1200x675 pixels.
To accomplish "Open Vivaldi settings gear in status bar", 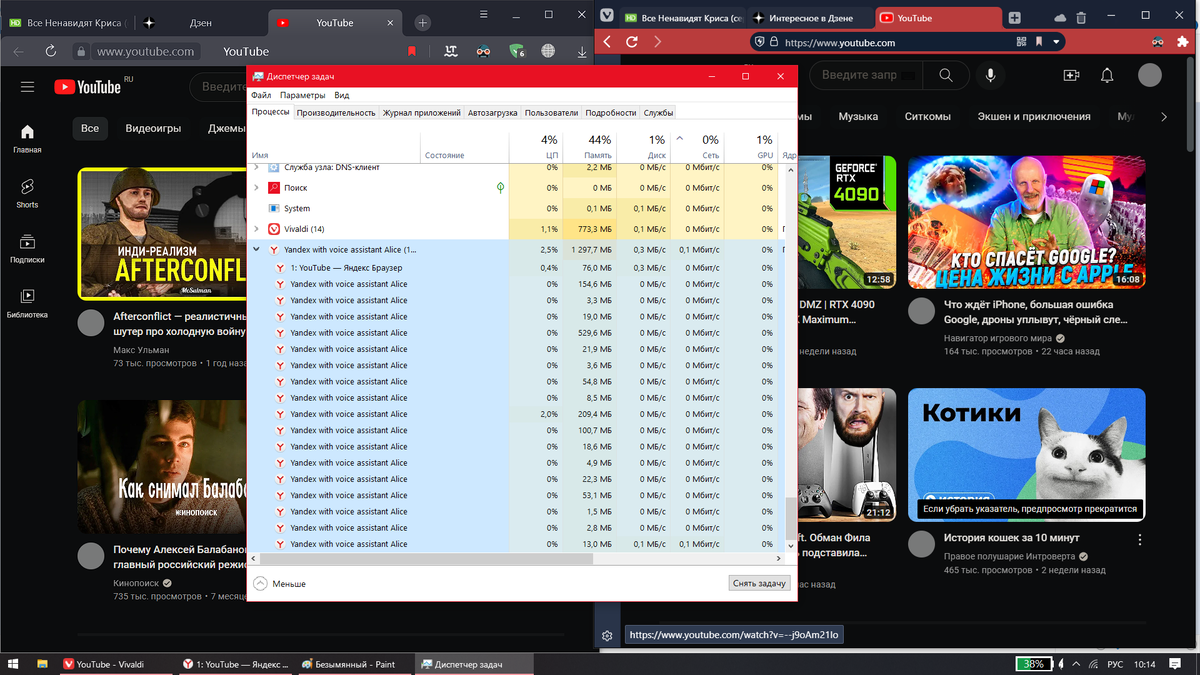I will click(607, 635).
